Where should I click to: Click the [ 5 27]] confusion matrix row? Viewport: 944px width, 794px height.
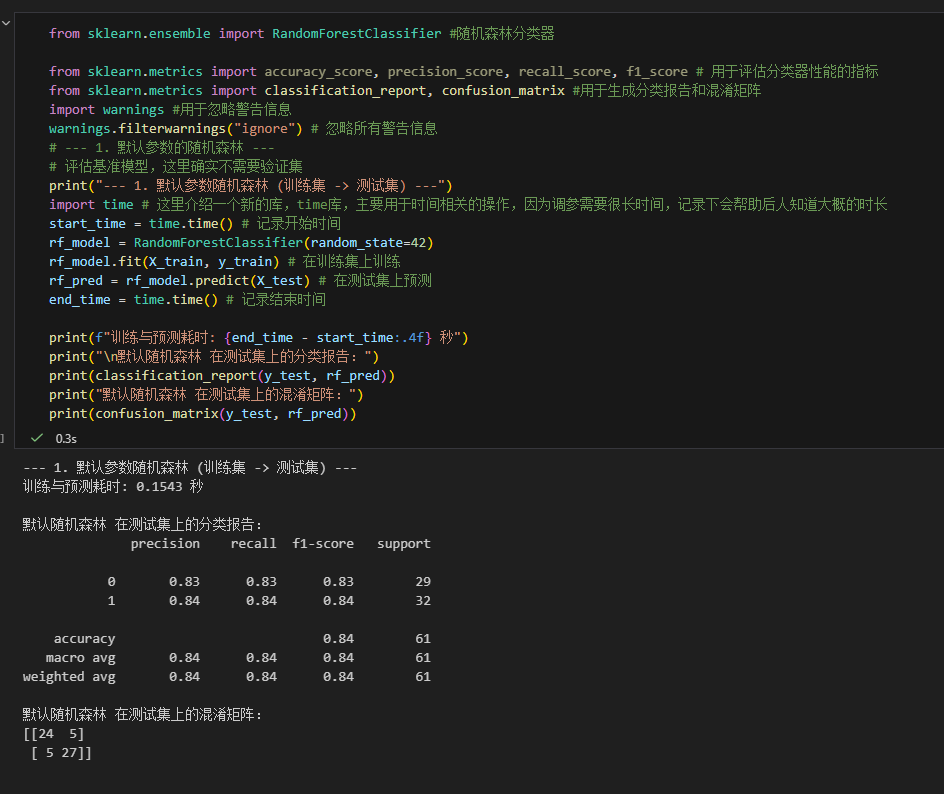point(61,753)
